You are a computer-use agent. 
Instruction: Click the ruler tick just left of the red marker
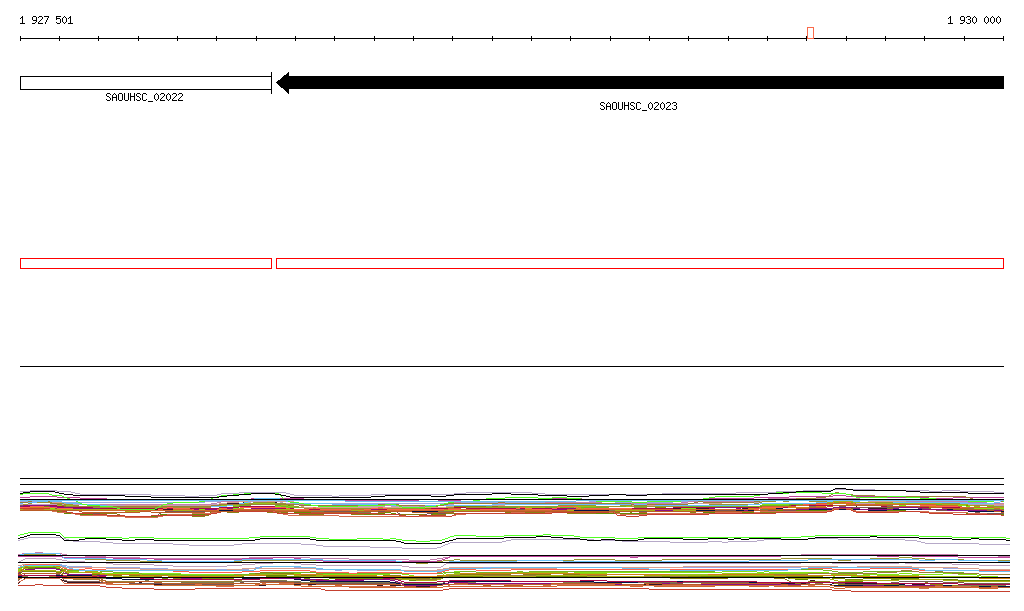(x=767, y=39)
